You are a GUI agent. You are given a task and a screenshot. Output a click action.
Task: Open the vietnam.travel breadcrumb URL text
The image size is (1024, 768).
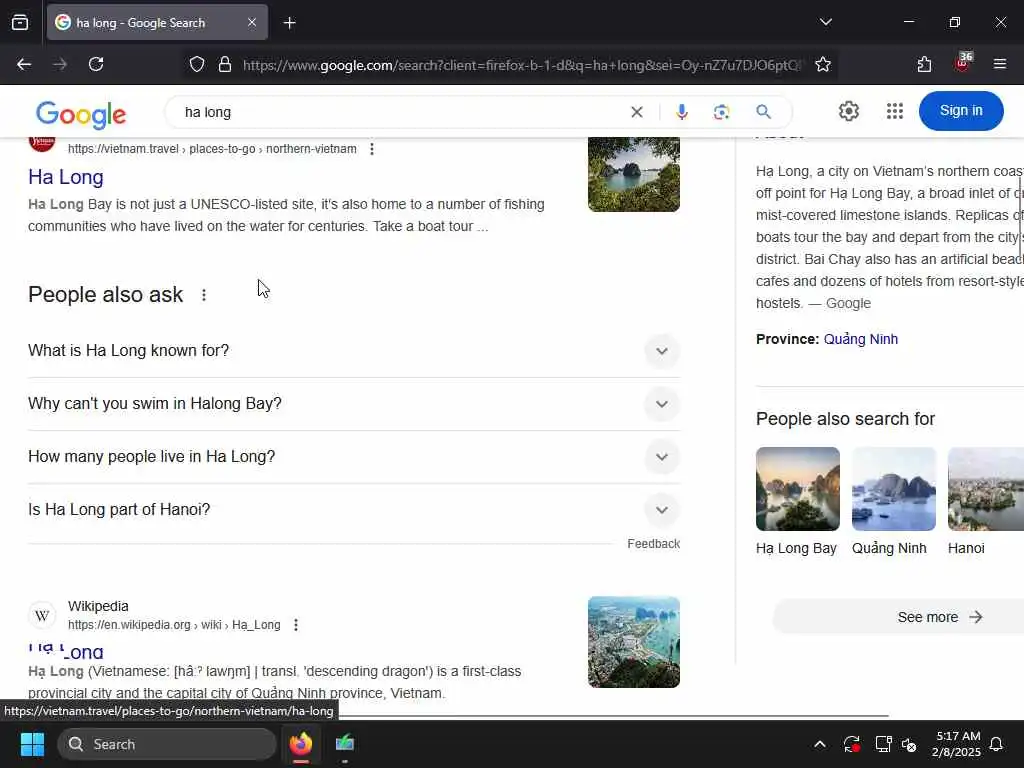pos(212,149)
